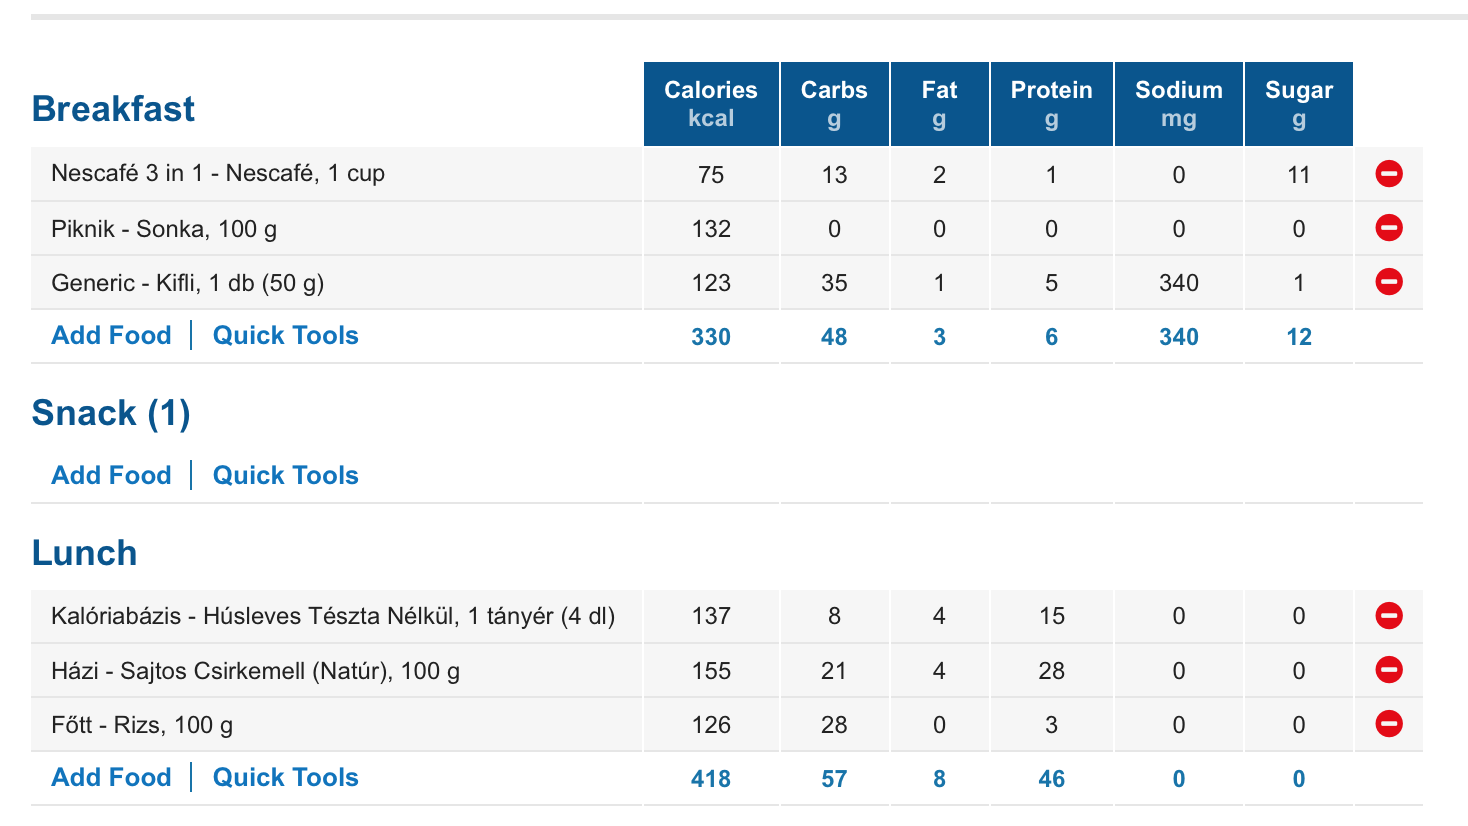Open the Főtt - Rizs, 100 g entry
This screenshot has width=1468, height=826.
click(x=142, y=725)
